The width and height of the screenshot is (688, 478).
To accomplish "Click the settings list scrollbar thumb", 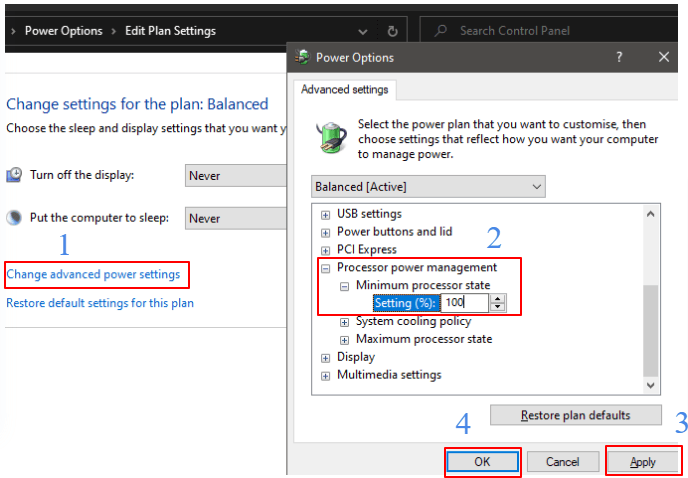I will pyautogui.click(x=651, y=330).
